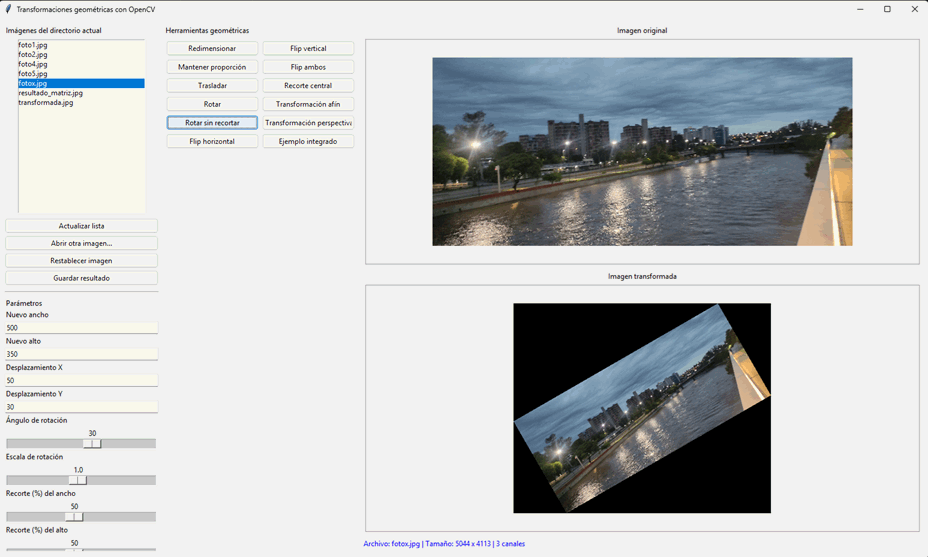Select resultado_matriz.jpg in the list

point(81,93)
